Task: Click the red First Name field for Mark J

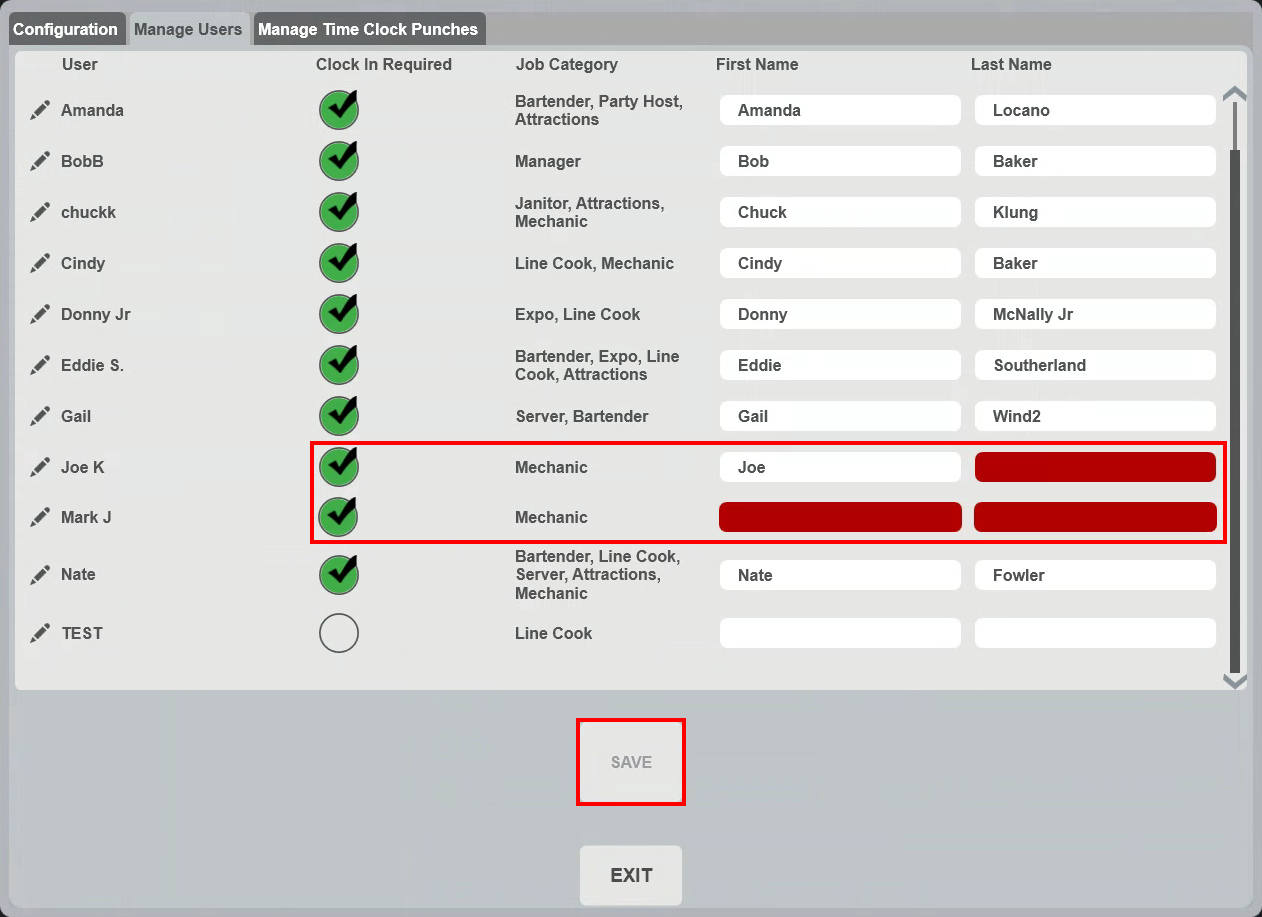Action: (840, 517)
